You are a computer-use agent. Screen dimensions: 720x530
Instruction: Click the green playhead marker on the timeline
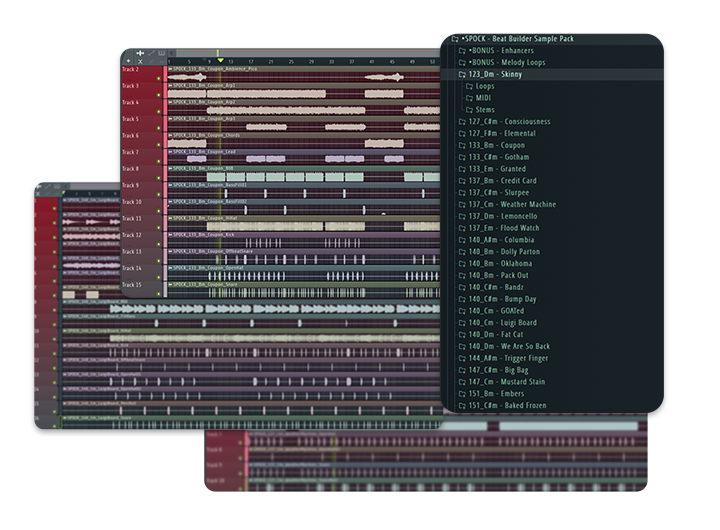pos(220,61)
